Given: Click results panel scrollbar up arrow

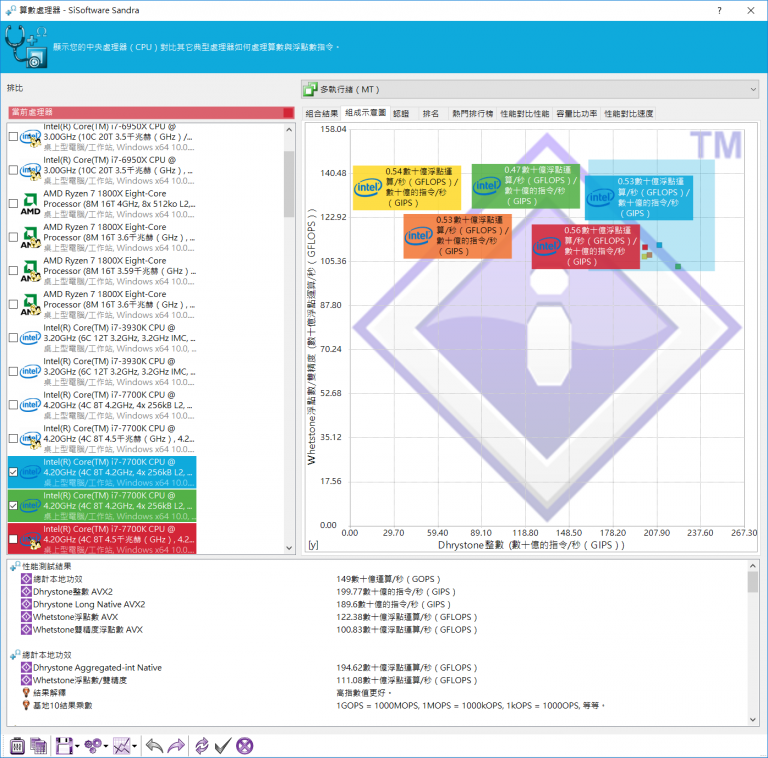Looking at the screenshot, I should 753,566.
